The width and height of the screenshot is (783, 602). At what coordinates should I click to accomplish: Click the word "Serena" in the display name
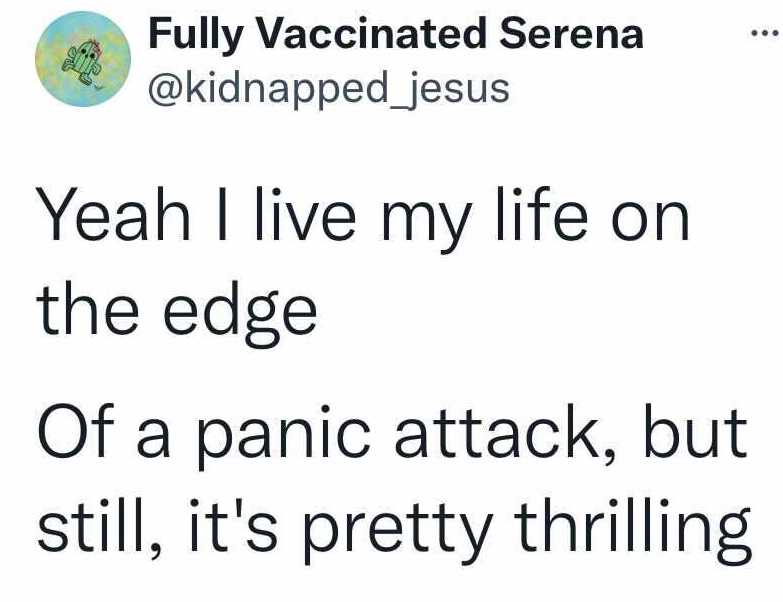tap(572, 34)
